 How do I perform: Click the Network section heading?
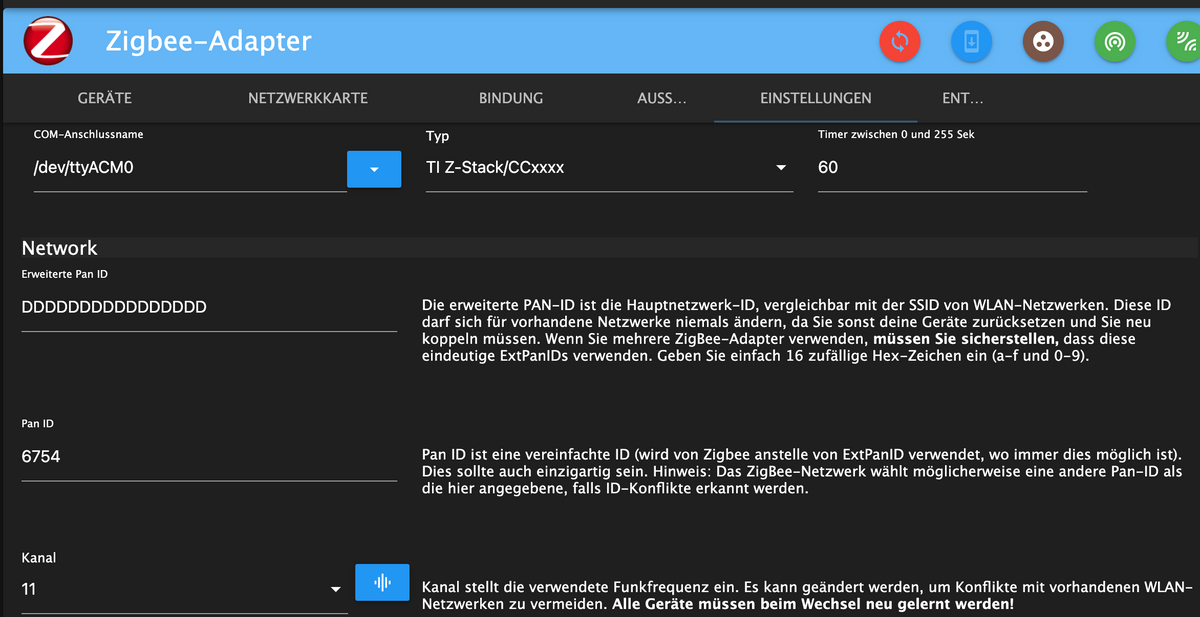coord(60,248)
